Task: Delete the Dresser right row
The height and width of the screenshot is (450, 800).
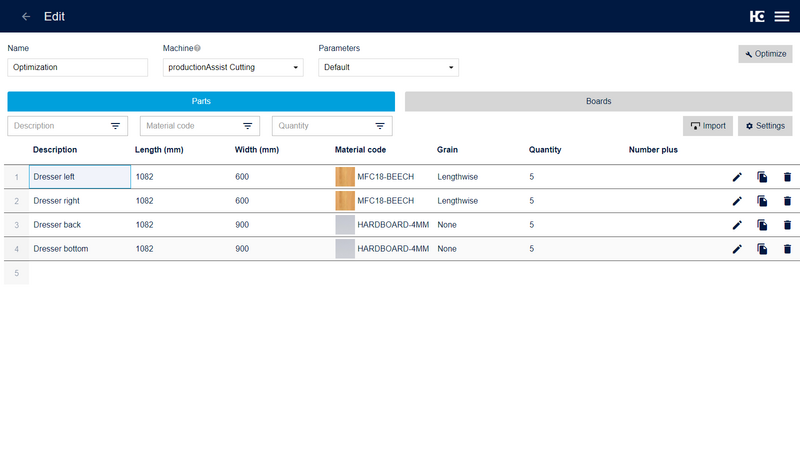Action: [787, 201]
